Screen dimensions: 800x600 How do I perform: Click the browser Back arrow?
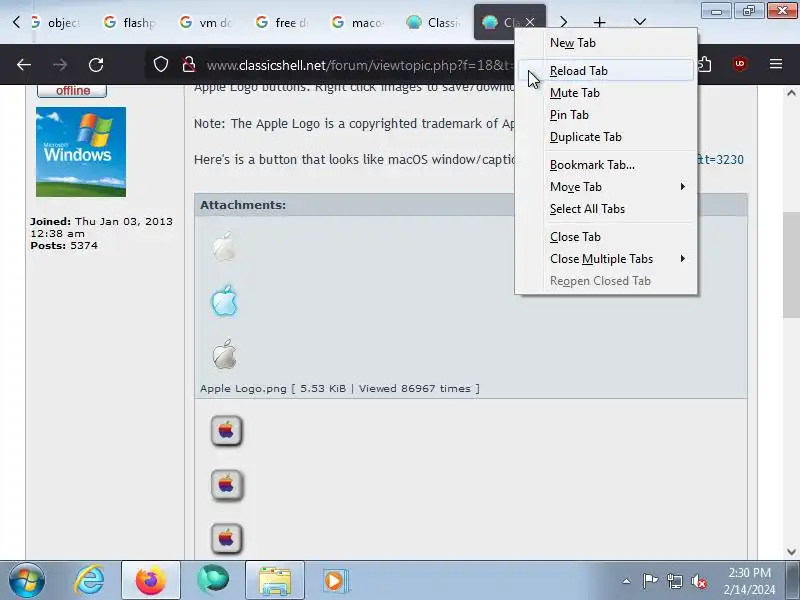point(24,65)
